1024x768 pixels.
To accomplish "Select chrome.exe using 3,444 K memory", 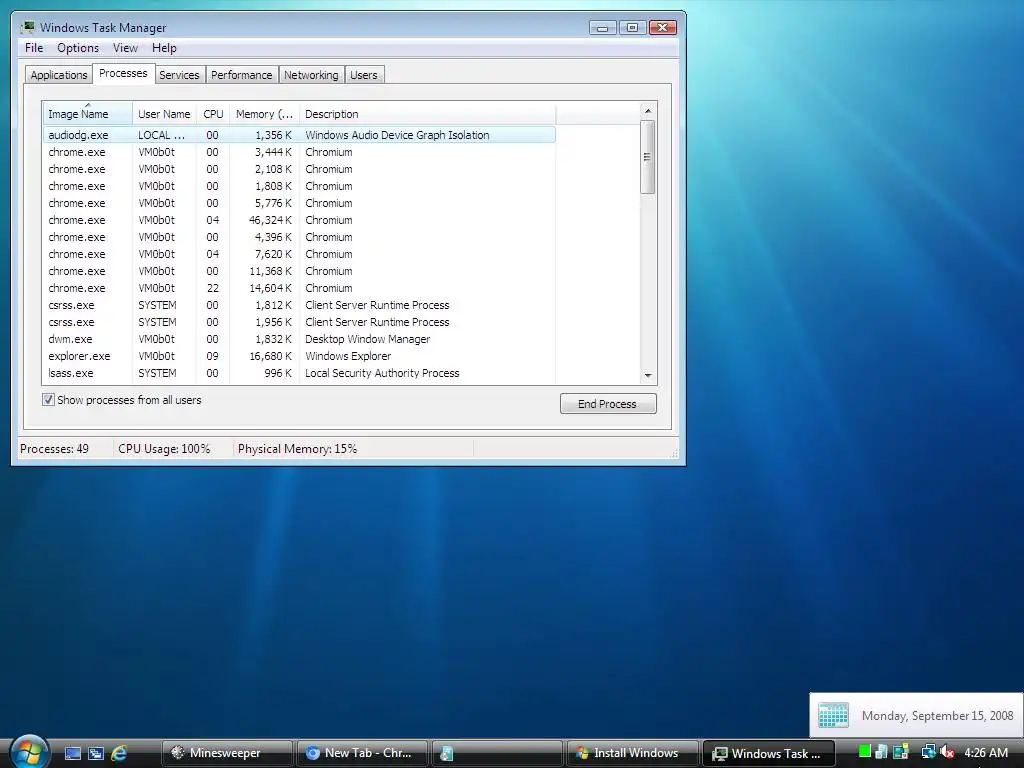I will click(x=299, y=152).
